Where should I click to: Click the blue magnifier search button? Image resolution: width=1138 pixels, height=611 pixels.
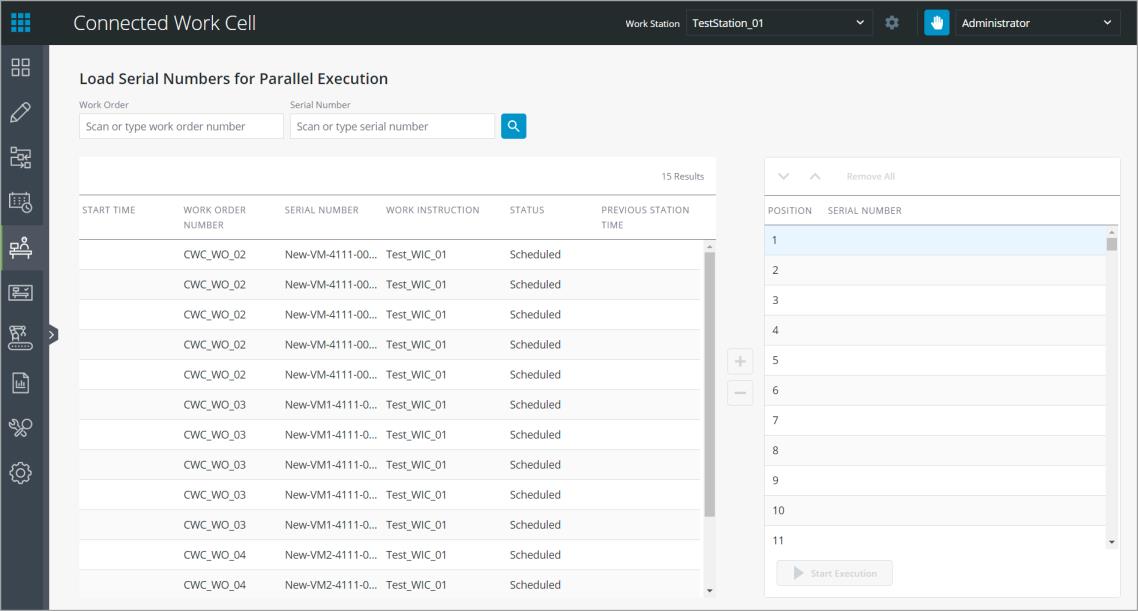click(513, 126)
